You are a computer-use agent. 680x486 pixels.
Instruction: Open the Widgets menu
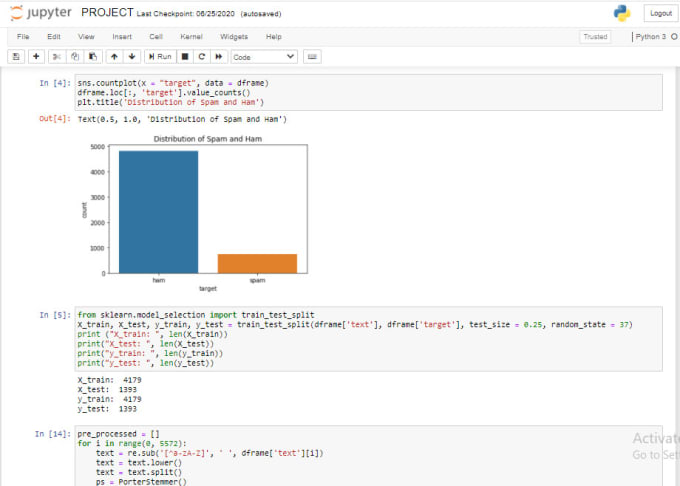(234, 37)
